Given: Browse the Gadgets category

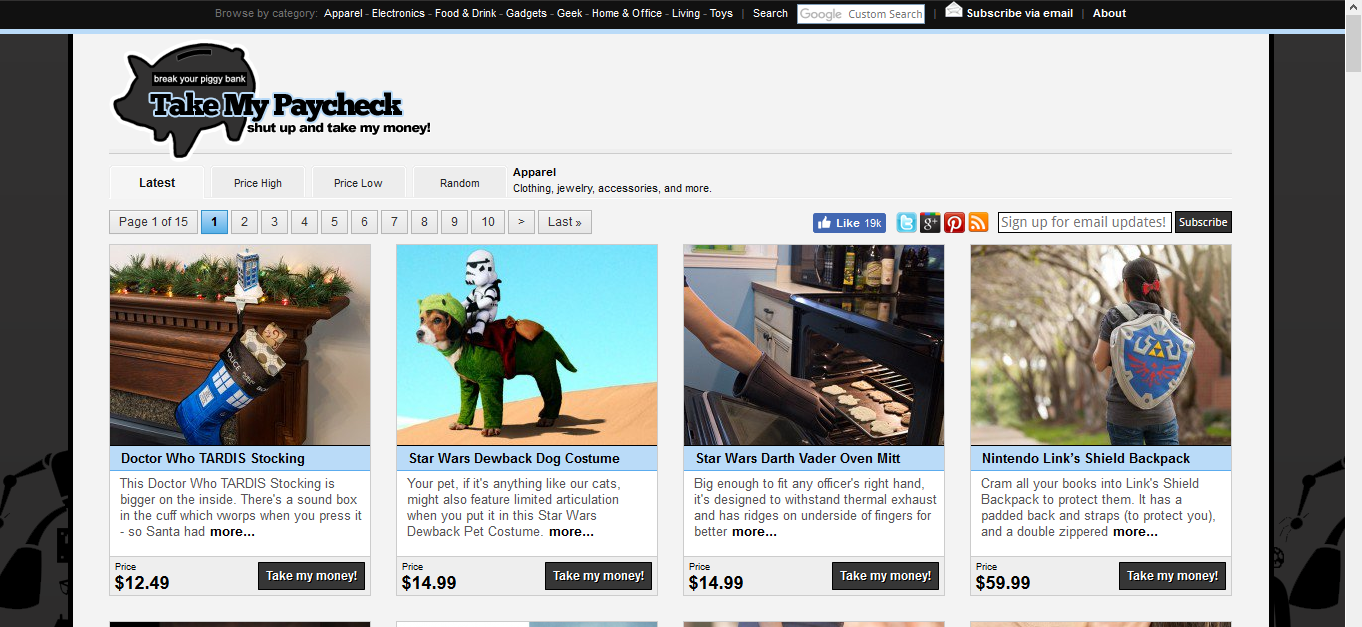Looking at the screenshot, I should pyautogui.click(x=526, y=14).
